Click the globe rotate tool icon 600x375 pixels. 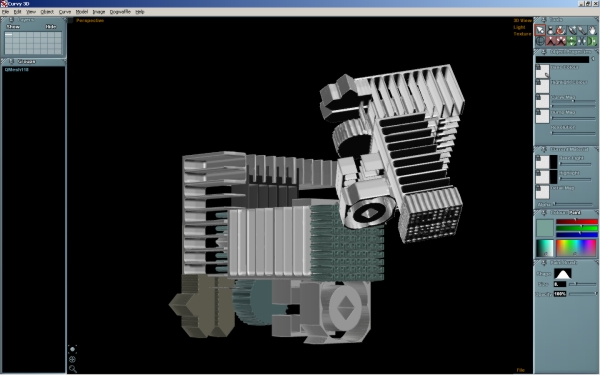(540, 41)
